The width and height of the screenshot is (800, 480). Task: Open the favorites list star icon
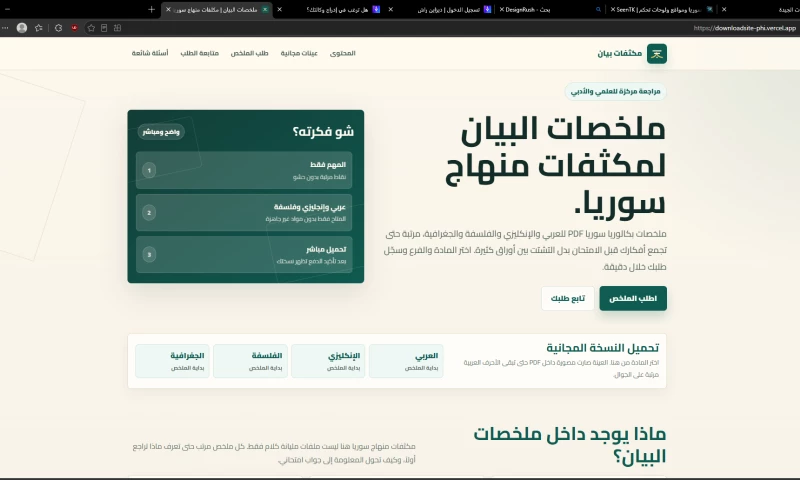click(38, 28)
